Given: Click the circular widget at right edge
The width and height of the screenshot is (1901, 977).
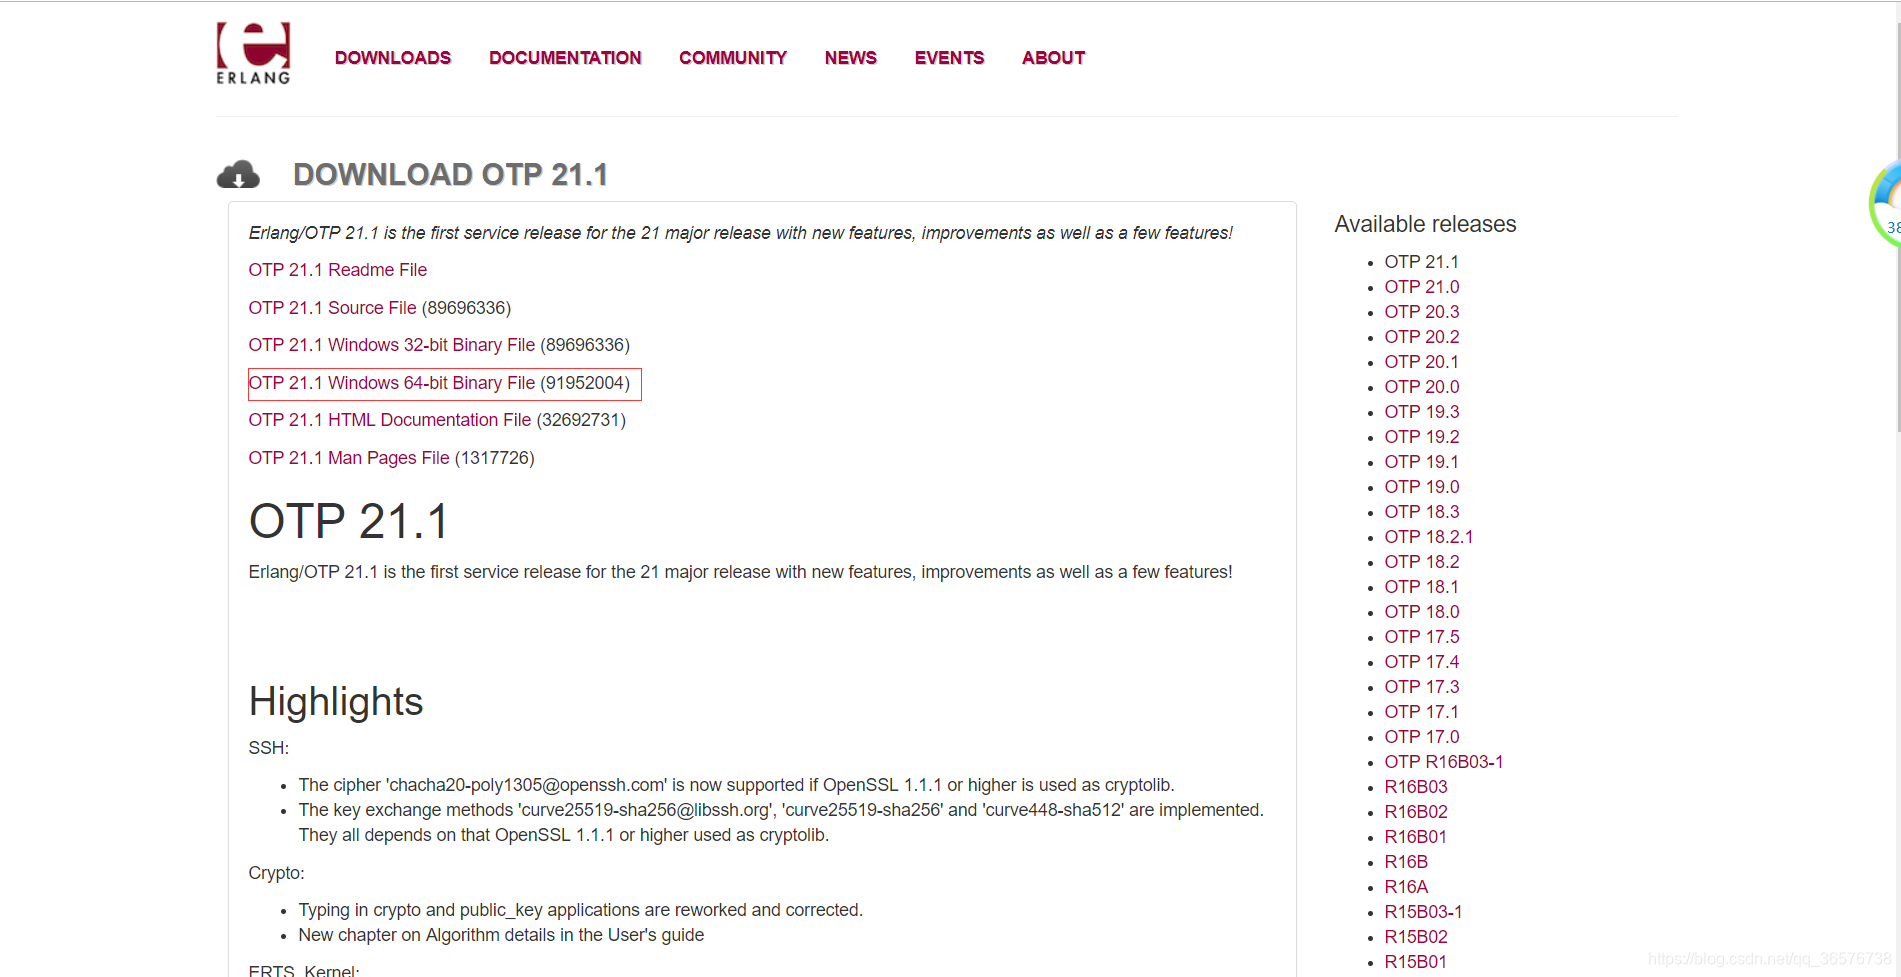Looking at the screenshot, I should [x=1886, y=205].
